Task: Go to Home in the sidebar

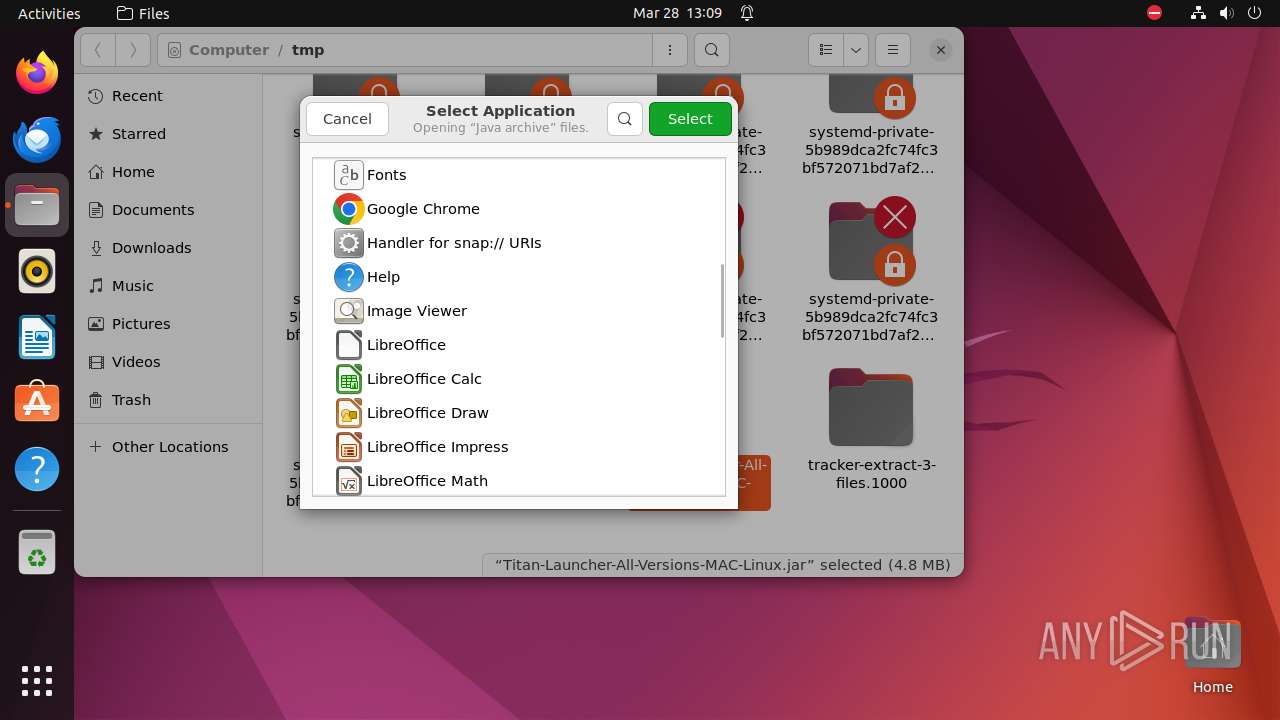Action: pyautogui.click(x=168, y=172)
